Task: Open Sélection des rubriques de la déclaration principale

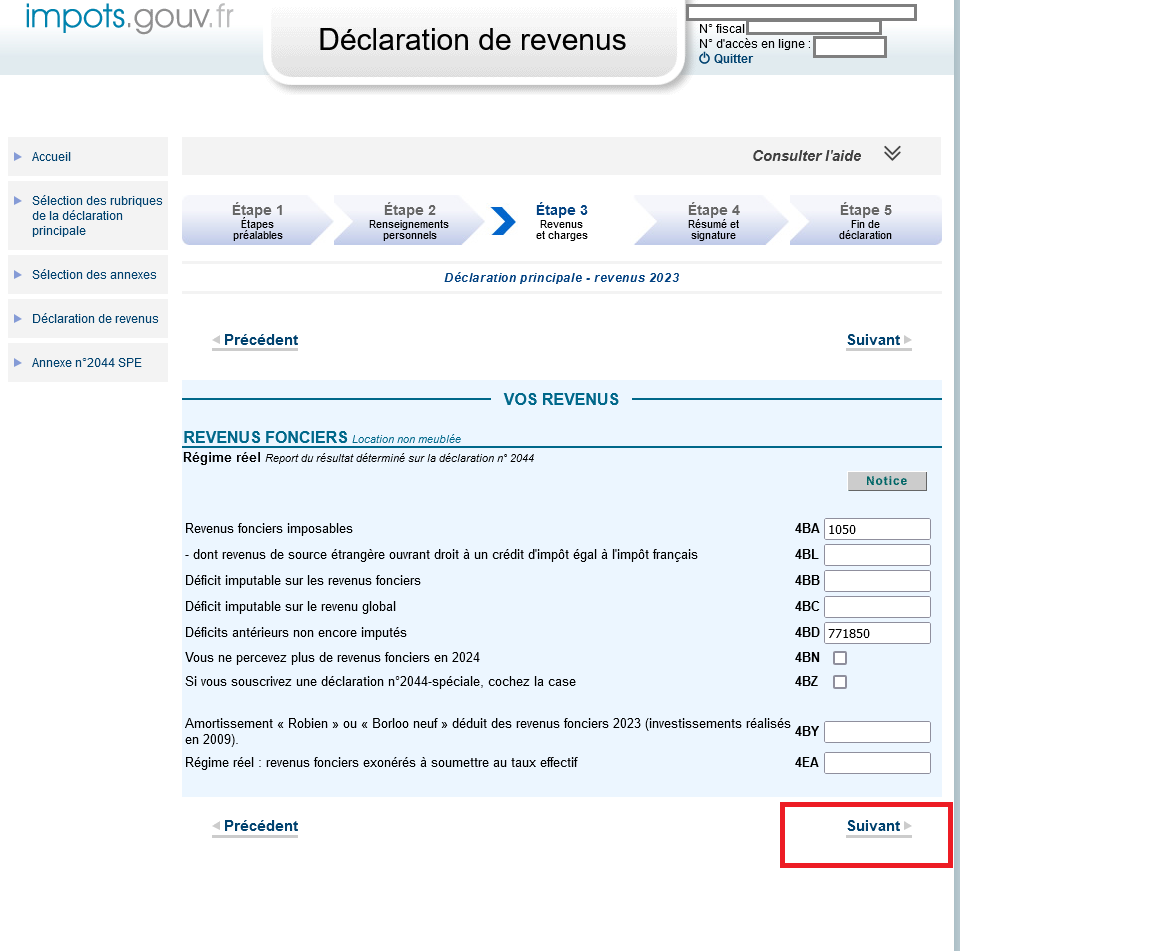Action: coord(96,216)
